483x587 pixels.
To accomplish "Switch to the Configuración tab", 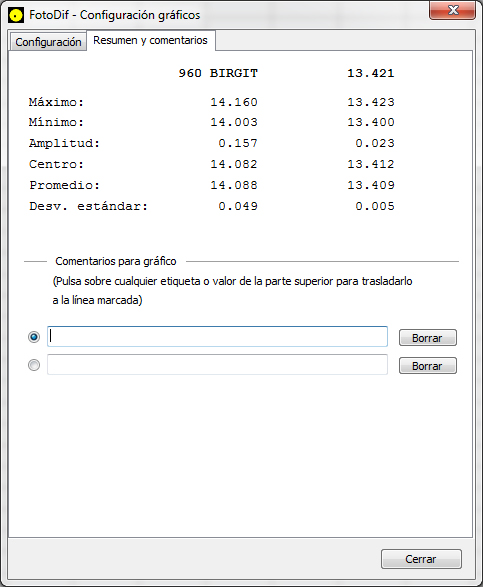I will 48,42.
